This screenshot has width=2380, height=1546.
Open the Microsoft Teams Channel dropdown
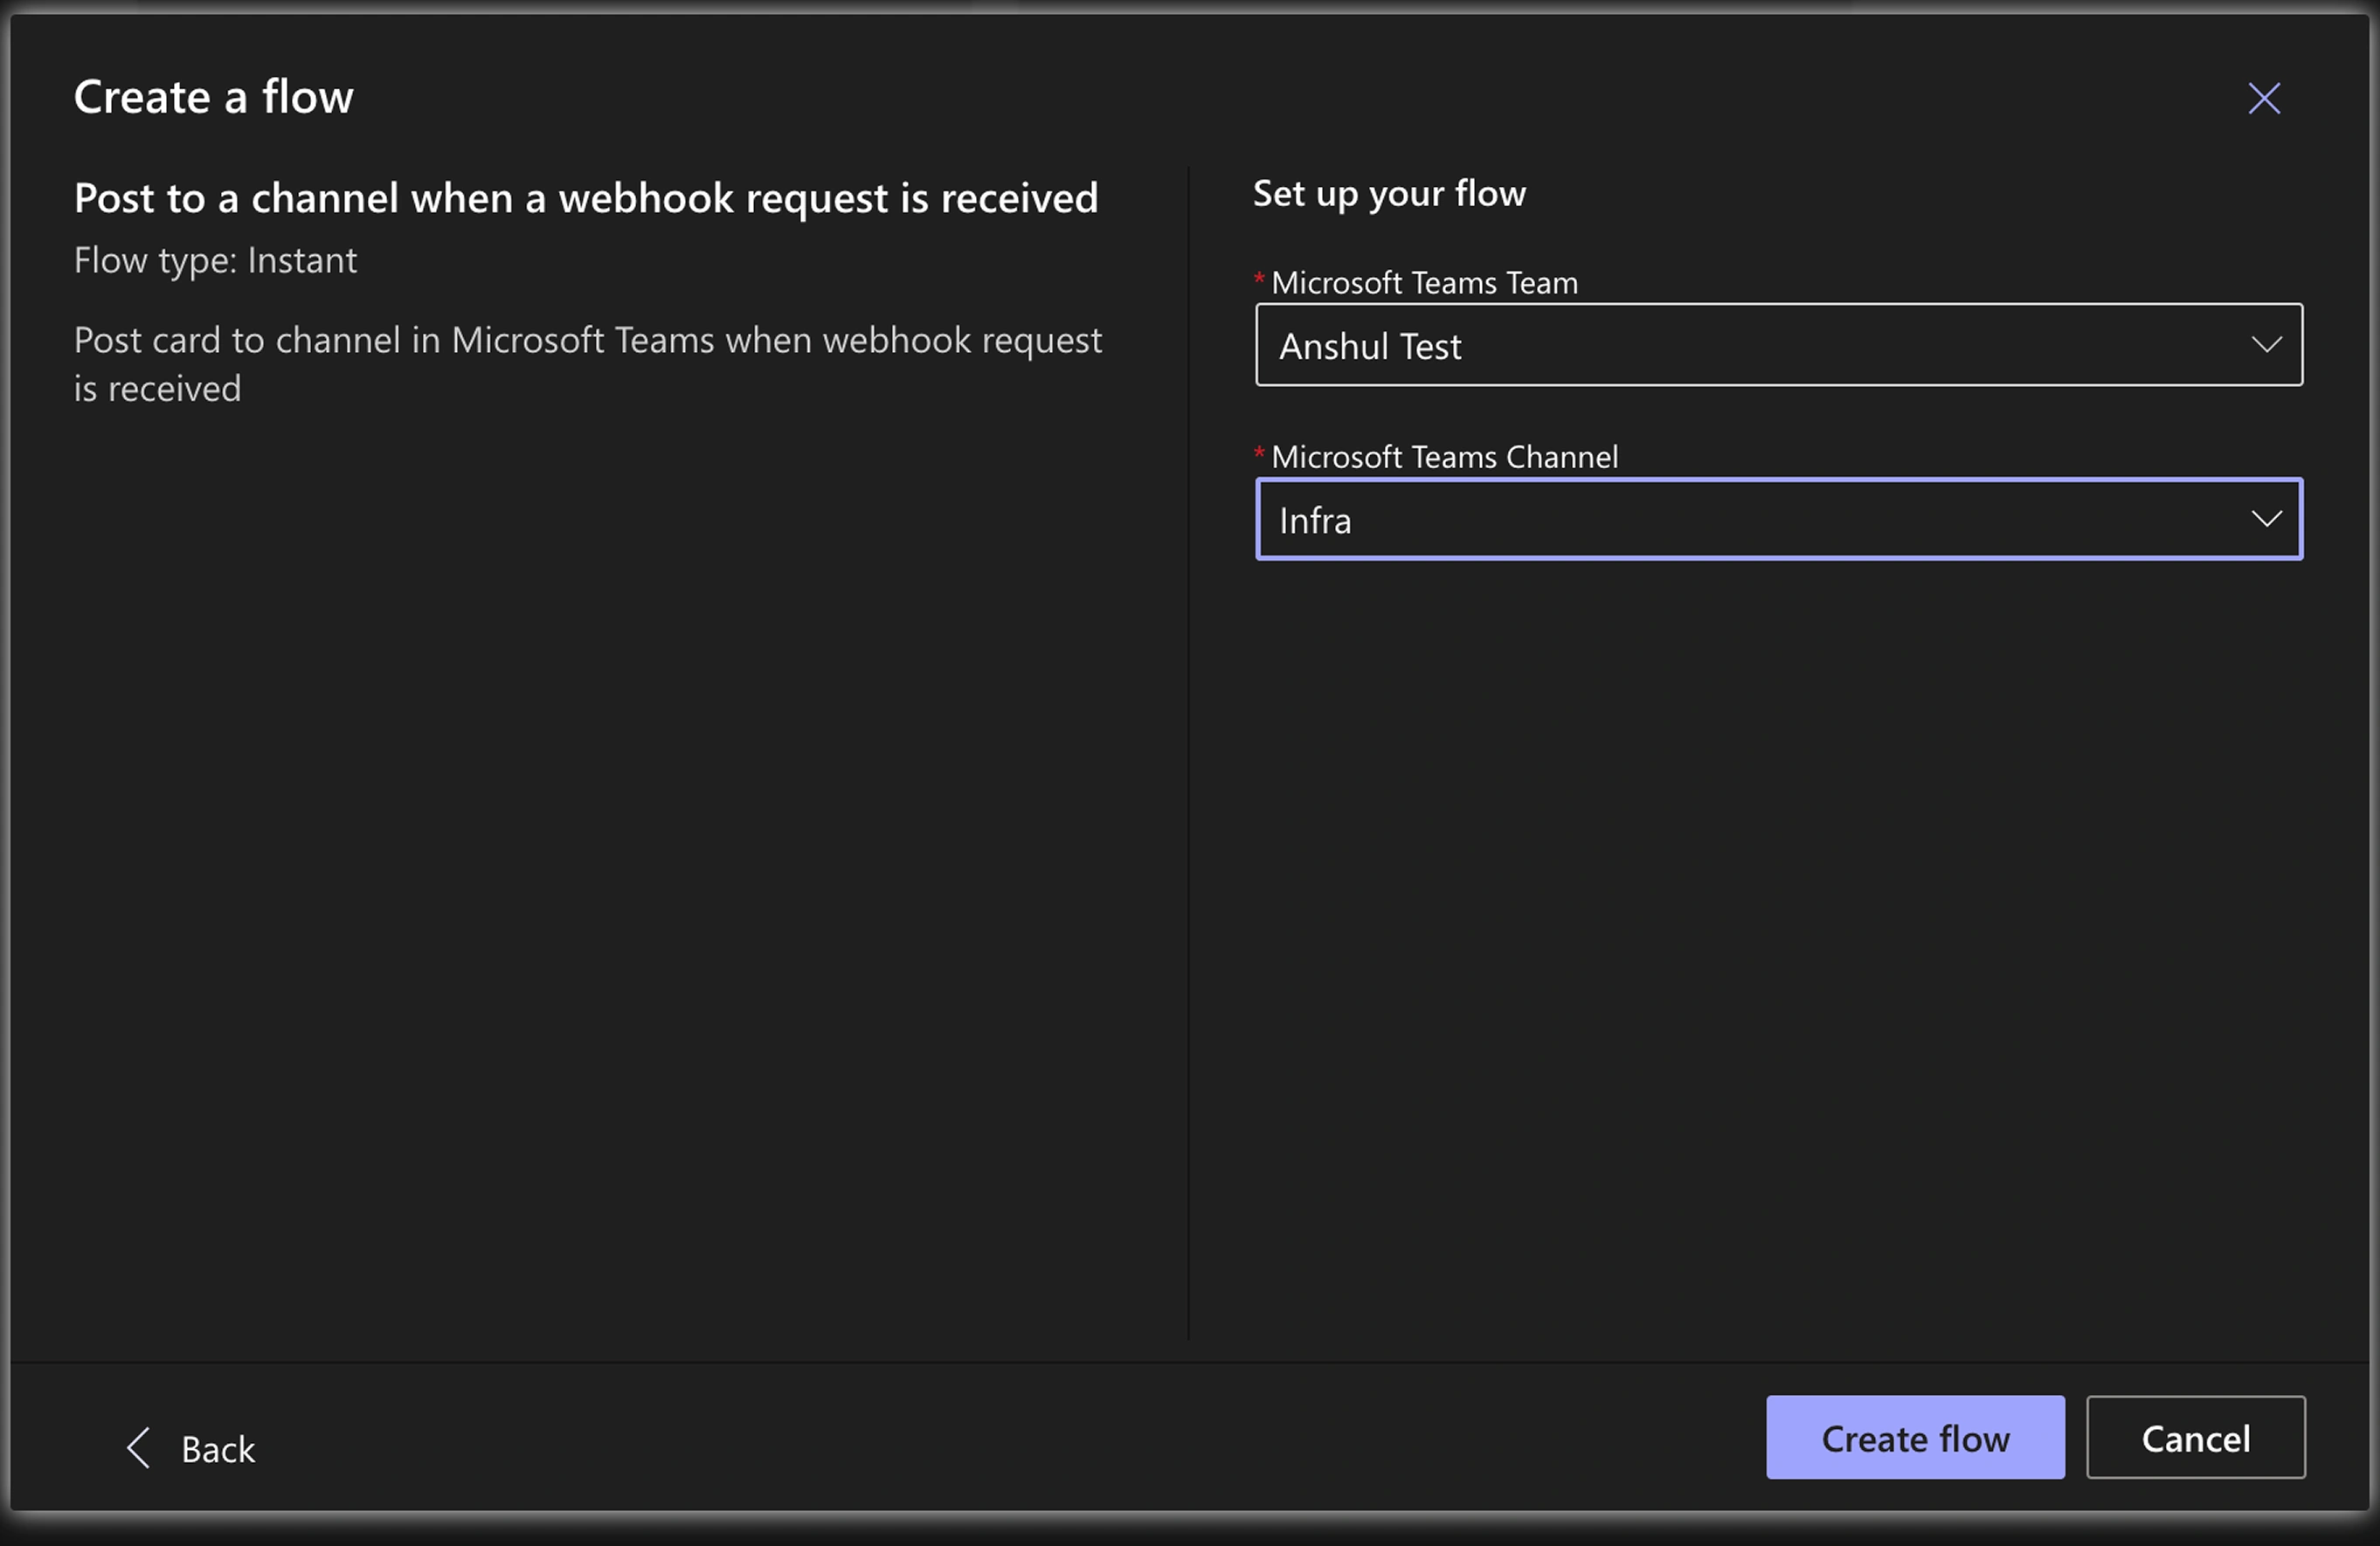1778,519
